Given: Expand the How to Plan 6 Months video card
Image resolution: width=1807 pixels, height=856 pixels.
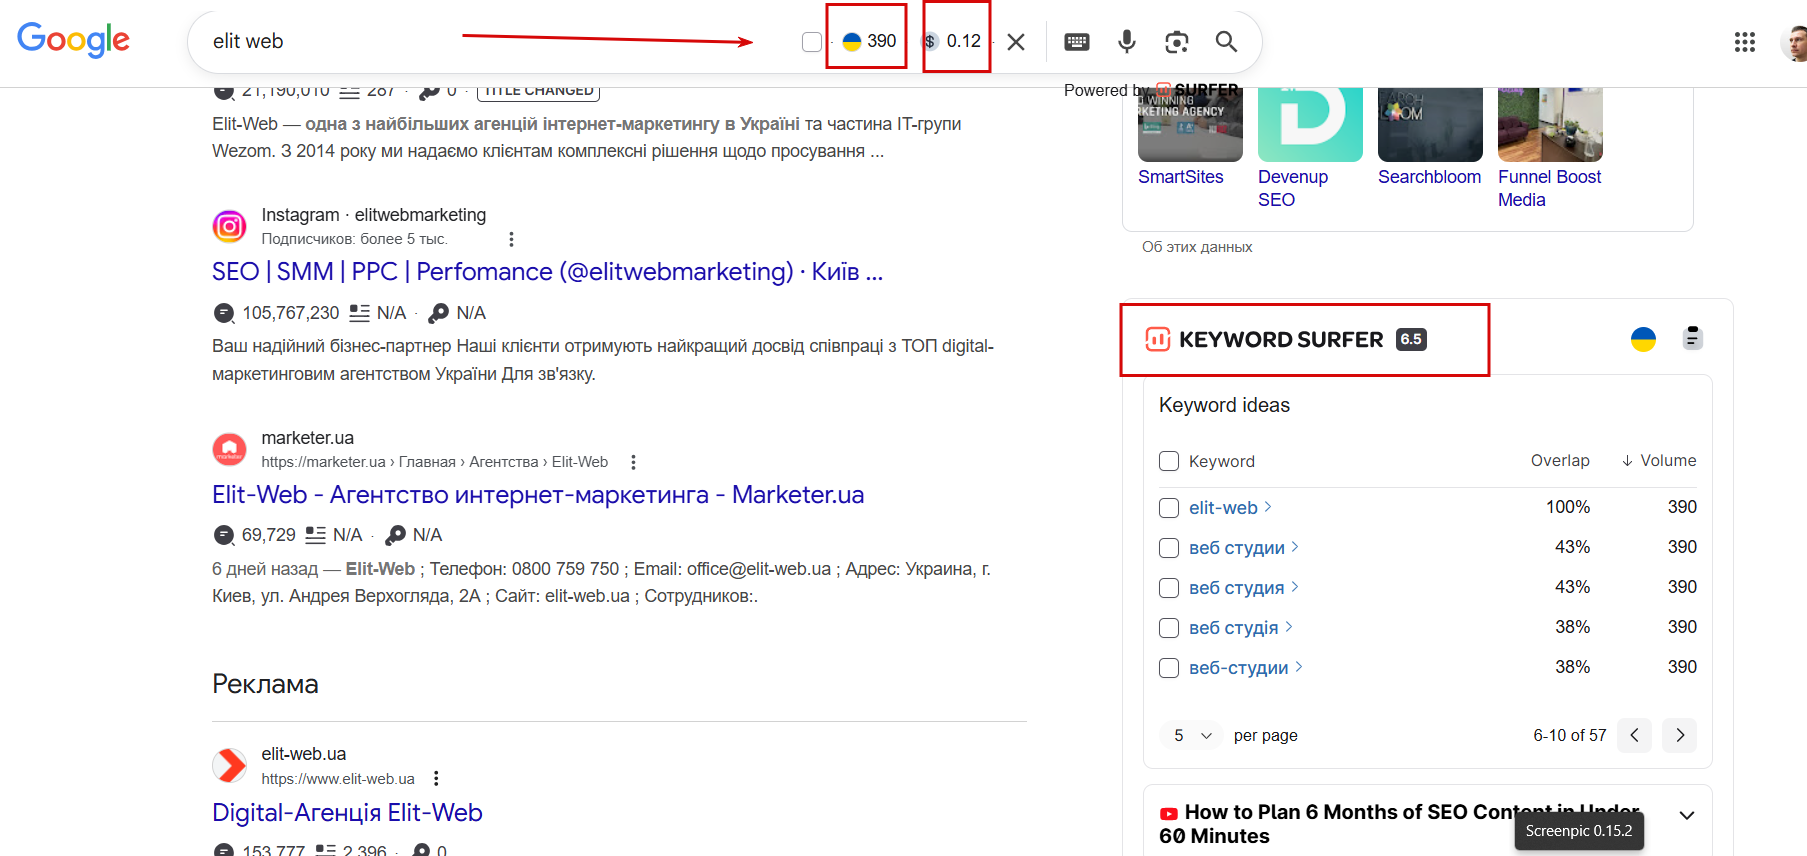Looking at the screenshot, I should [1687, 815].
